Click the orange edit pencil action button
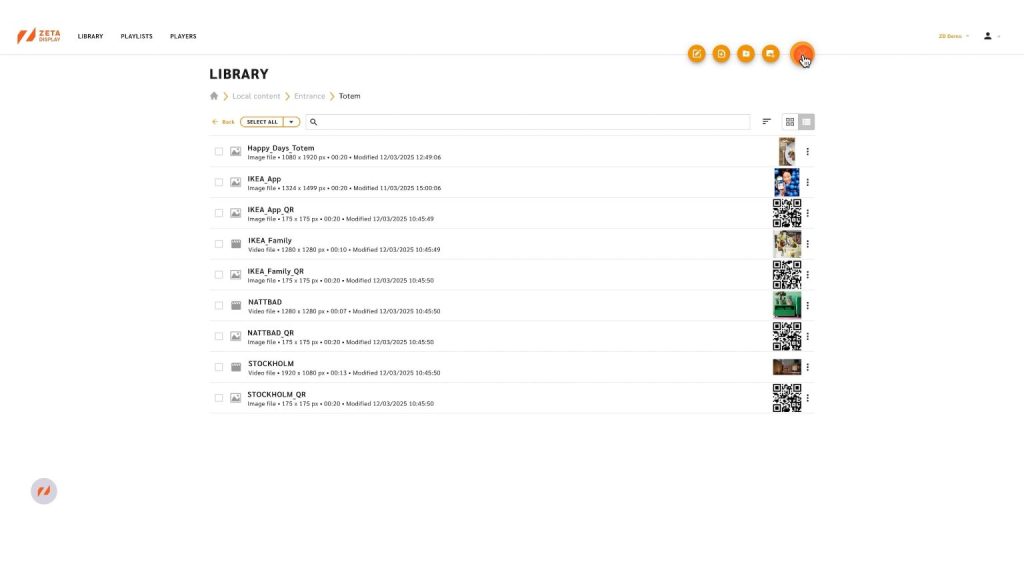The image size is (1024, 576). pyautogui.click(x=697, y=54)
